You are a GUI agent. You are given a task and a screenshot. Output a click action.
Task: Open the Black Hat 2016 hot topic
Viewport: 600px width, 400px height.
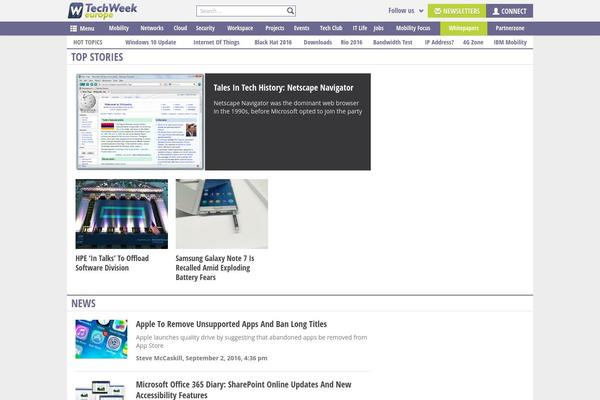[x=273, y=42]
